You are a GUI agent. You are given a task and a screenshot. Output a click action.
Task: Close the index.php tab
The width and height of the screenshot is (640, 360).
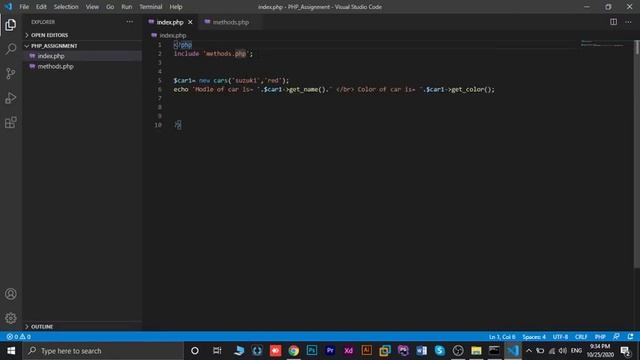point(190,22)
